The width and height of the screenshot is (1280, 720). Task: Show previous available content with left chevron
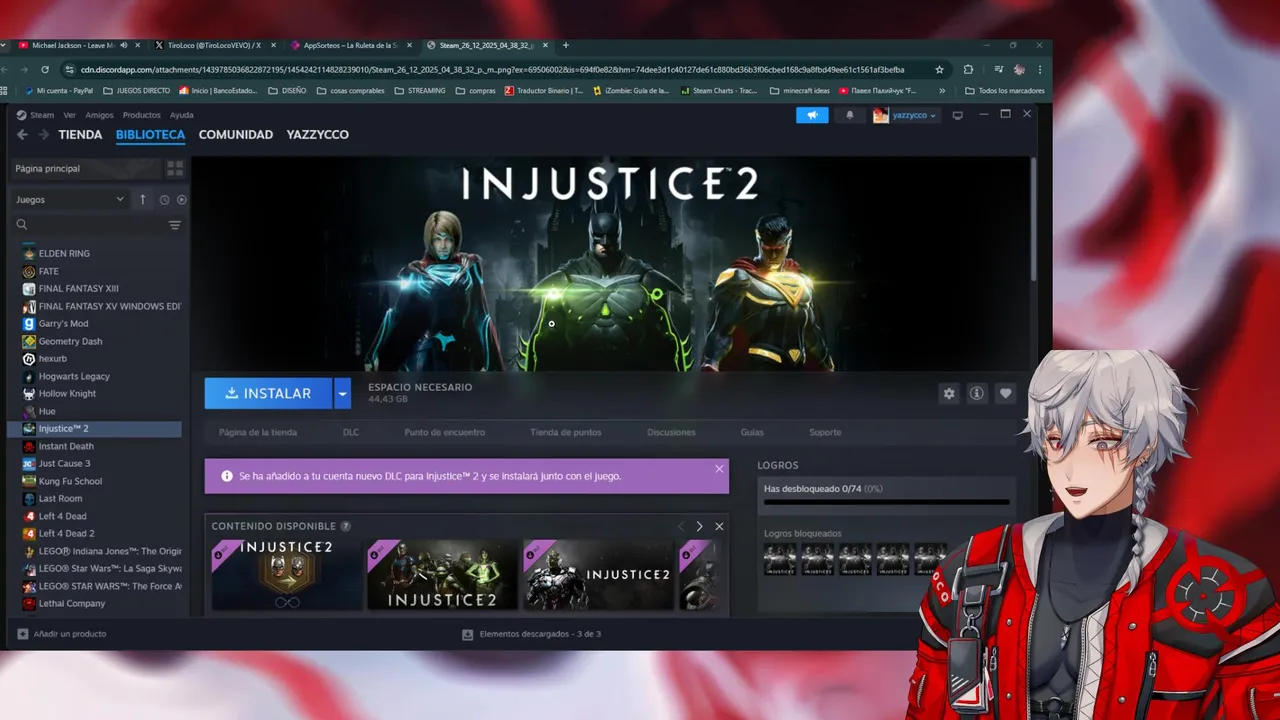tap(681, 526)
